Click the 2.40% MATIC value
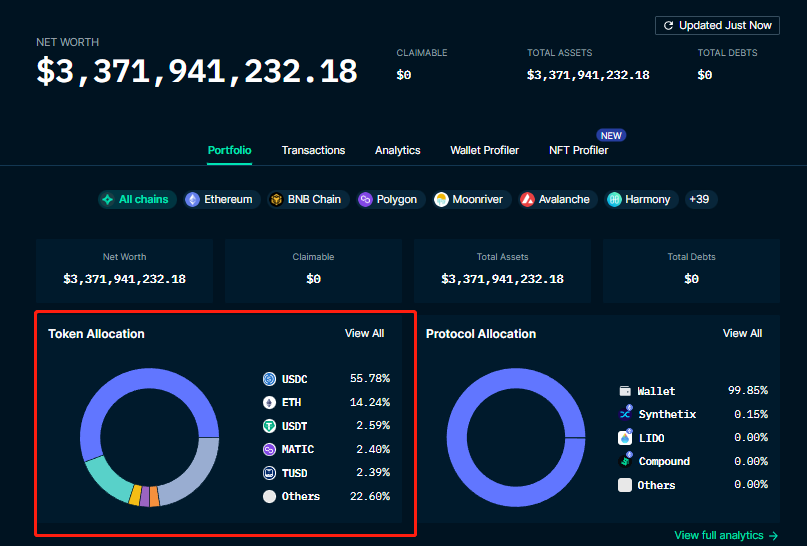 click(373, 449)
